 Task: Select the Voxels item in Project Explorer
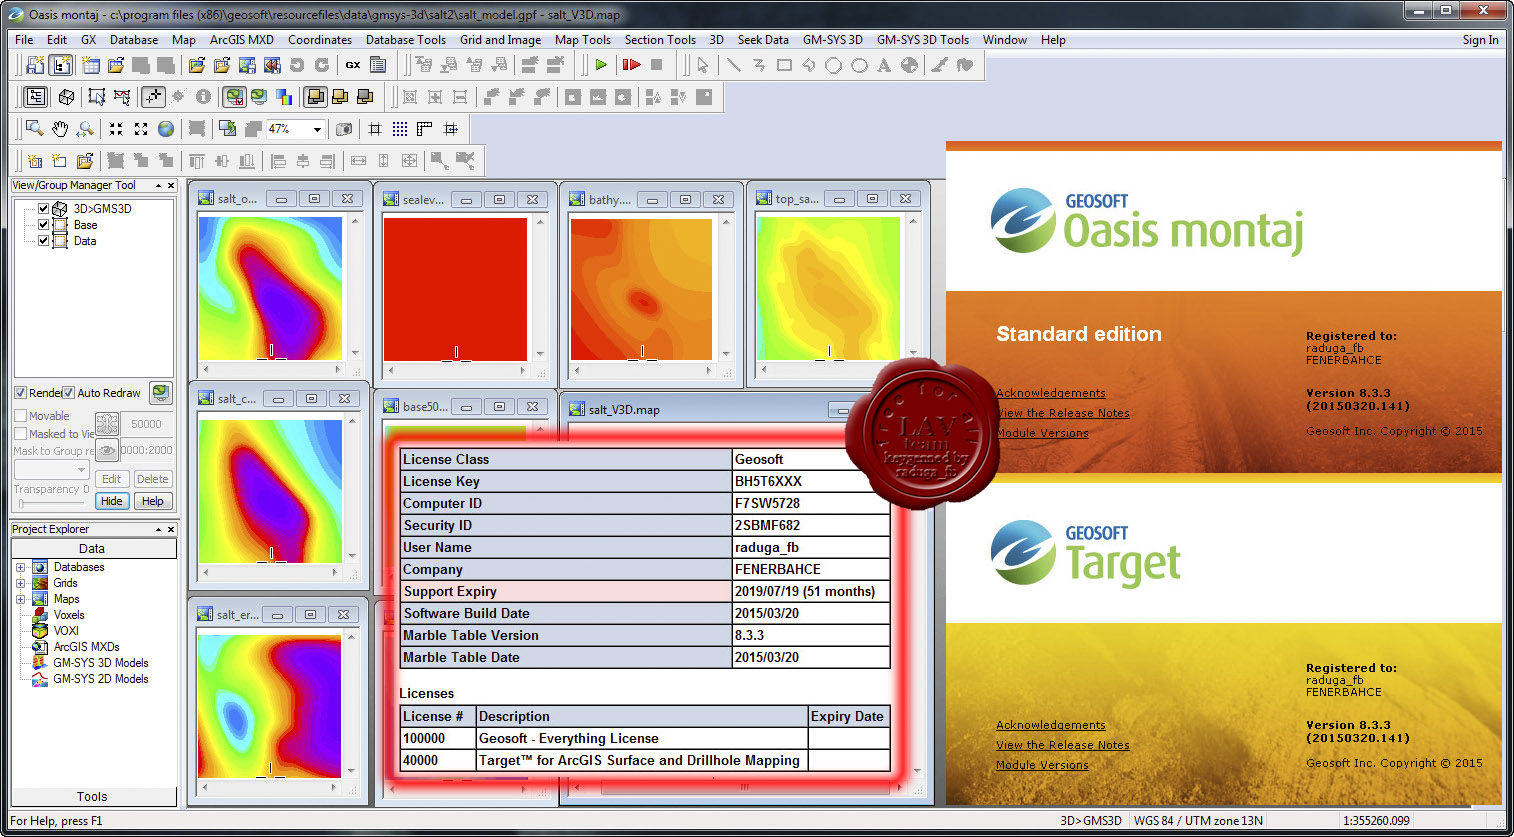69,615
